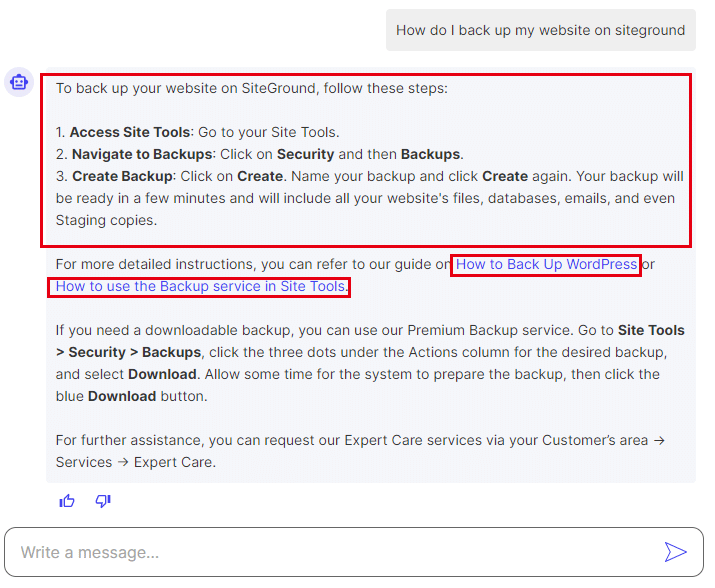Click the bold Create Backup heading
The image size is (715, 588).
coord(122,176)
